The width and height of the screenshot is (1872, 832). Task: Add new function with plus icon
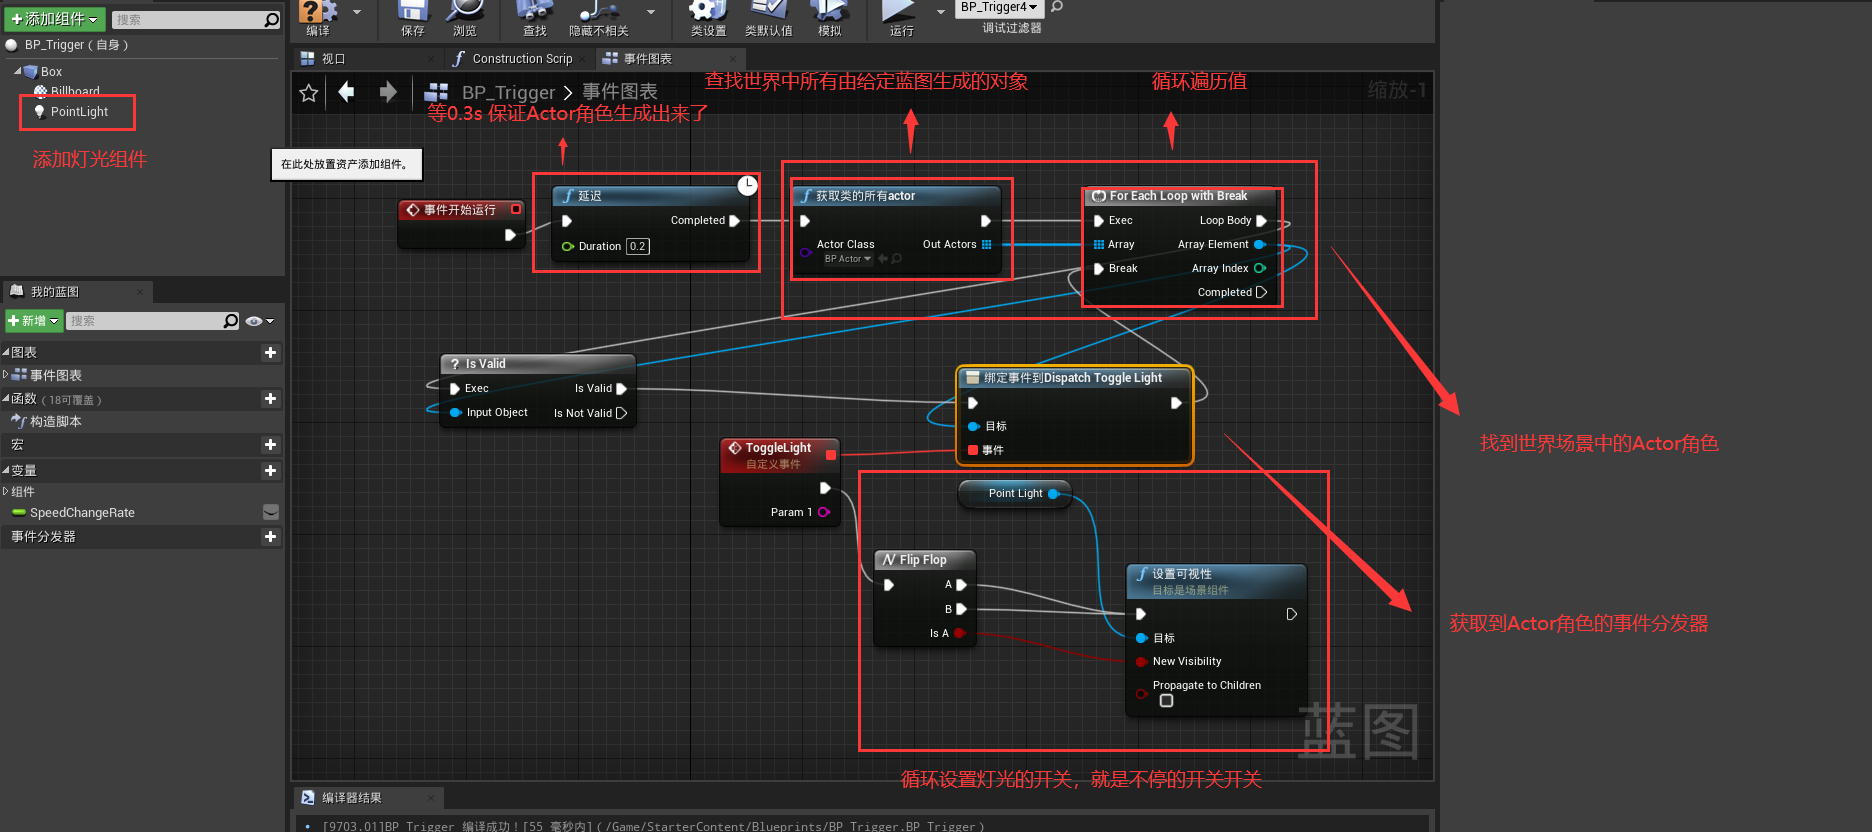point(270,399)
